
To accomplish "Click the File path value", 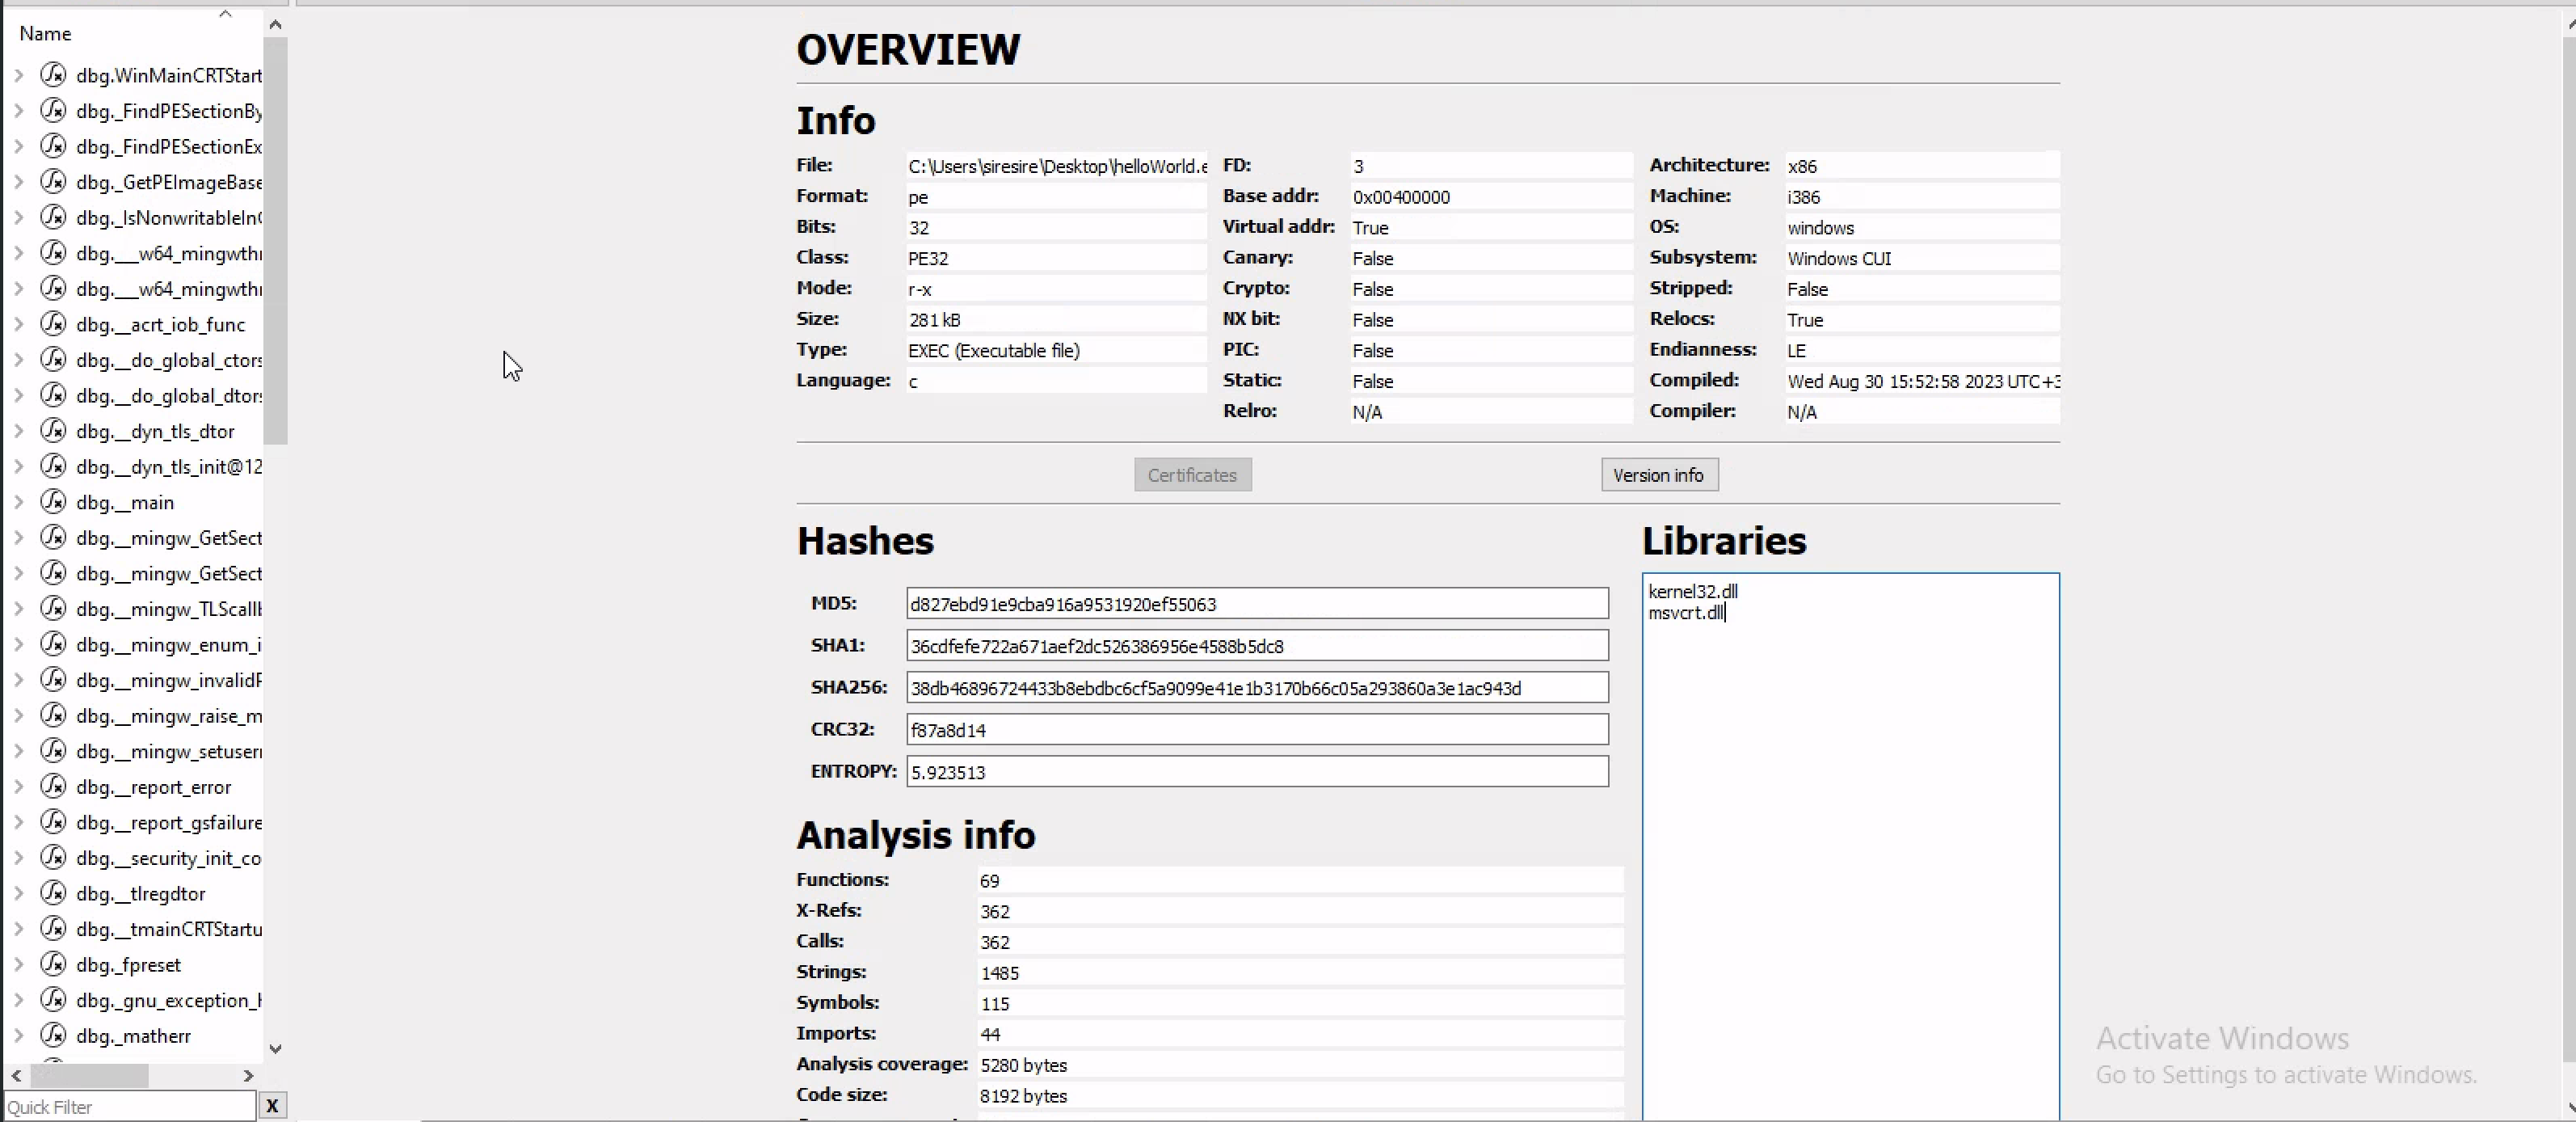I will click(1057, 166).
